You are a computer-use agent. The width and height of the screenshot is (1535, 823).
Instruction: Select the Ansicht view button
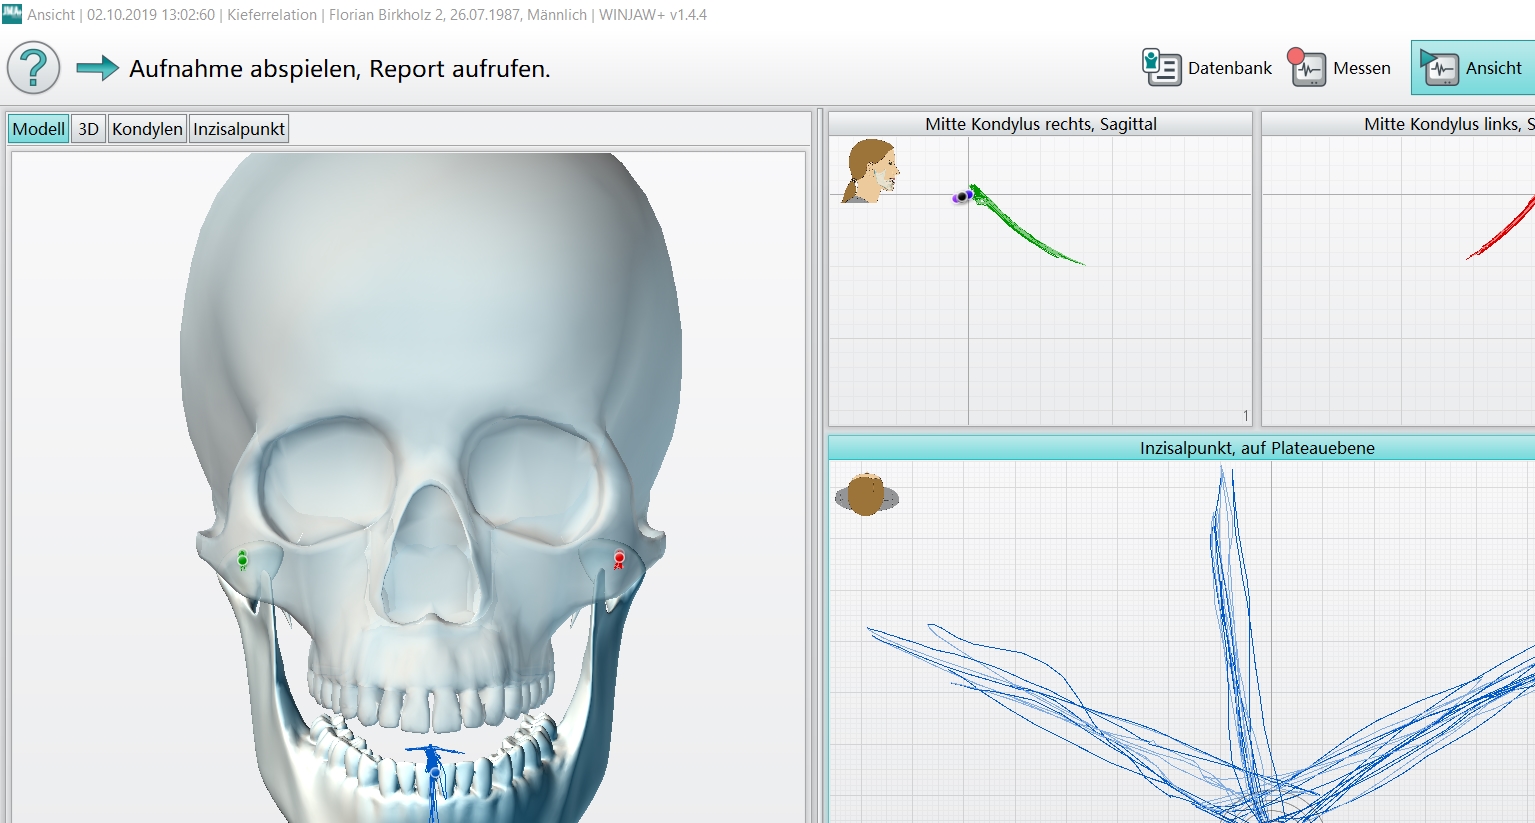tap(1472, 68)
